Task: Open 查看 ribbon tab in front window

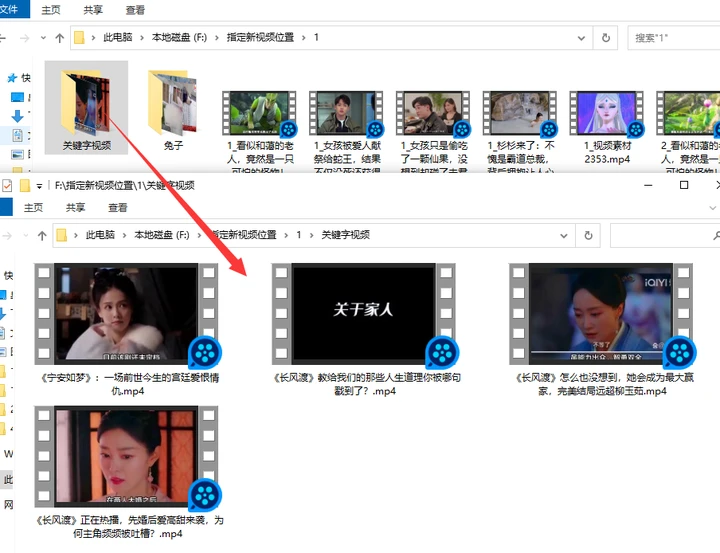Action: pyautogui.click(x=118, y=208)
